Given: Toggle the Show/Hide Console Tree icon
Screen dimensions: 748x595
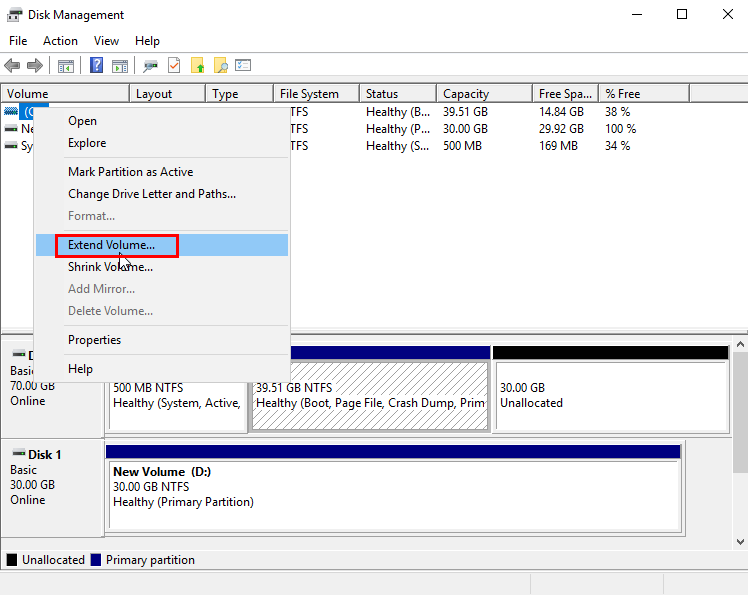Looking at the screenshot, I should [65, 65].
